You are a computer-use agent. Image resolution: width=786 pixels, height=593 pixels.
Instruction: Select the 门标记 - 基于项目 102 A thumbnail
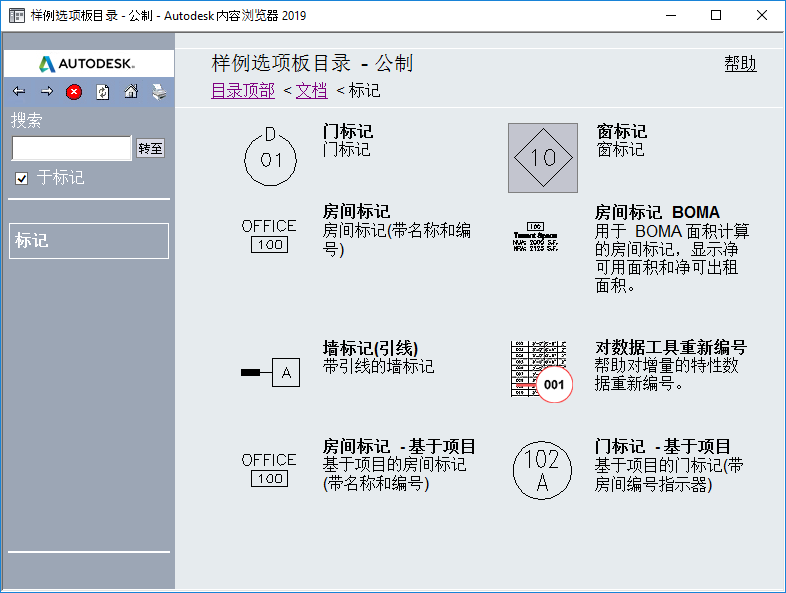tap(542, 470)
